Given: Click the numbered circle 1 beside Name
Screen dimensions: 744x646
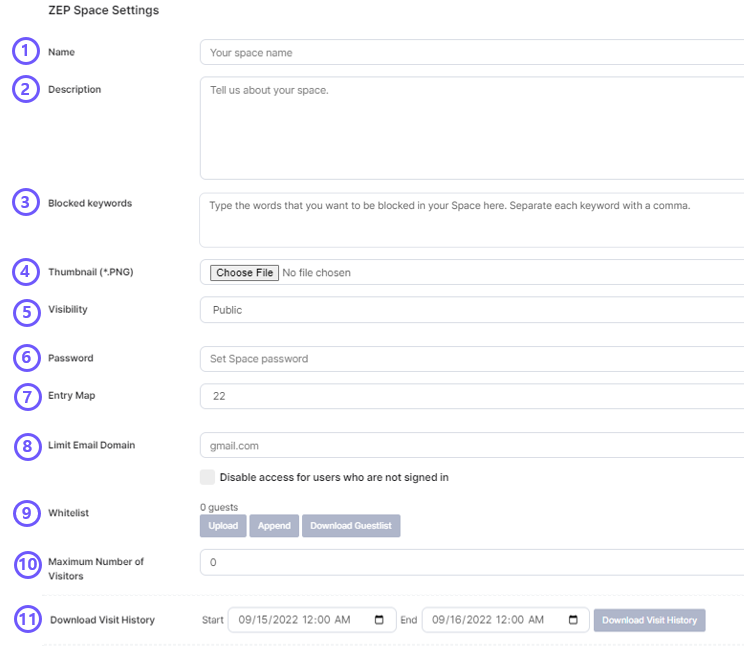Looking at the screenshot, I should pos(25,51).
